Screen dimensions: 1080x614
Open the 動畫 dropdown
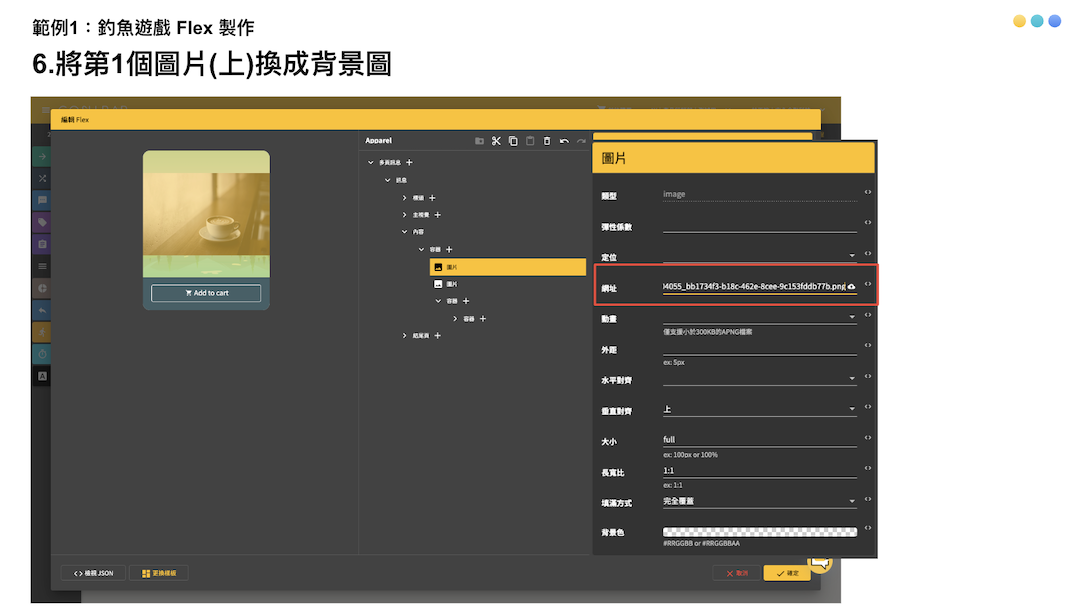point(760,317)
